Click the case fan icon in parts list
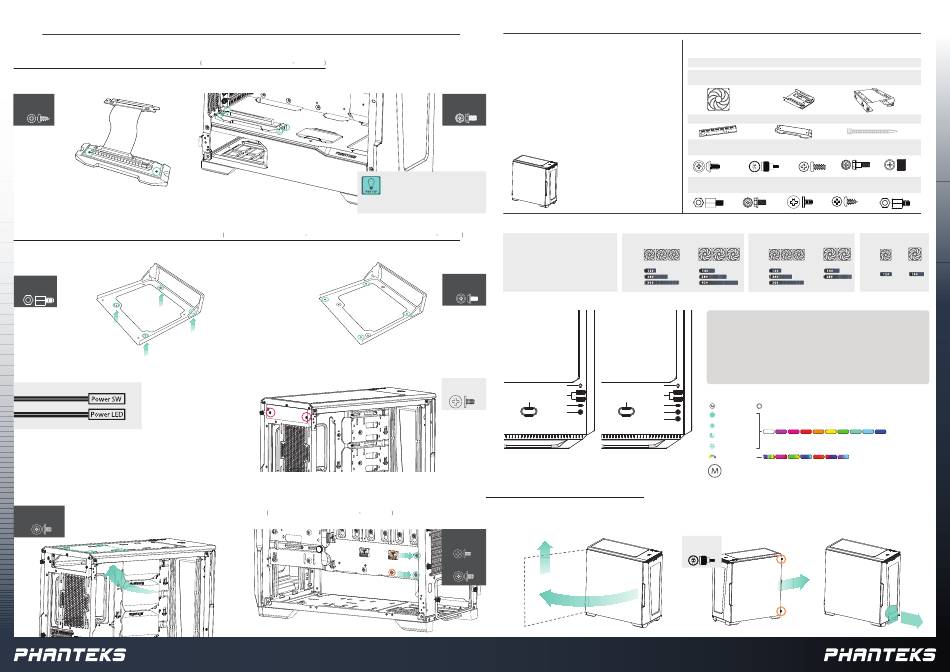950x672 pixels. (718, 99)
